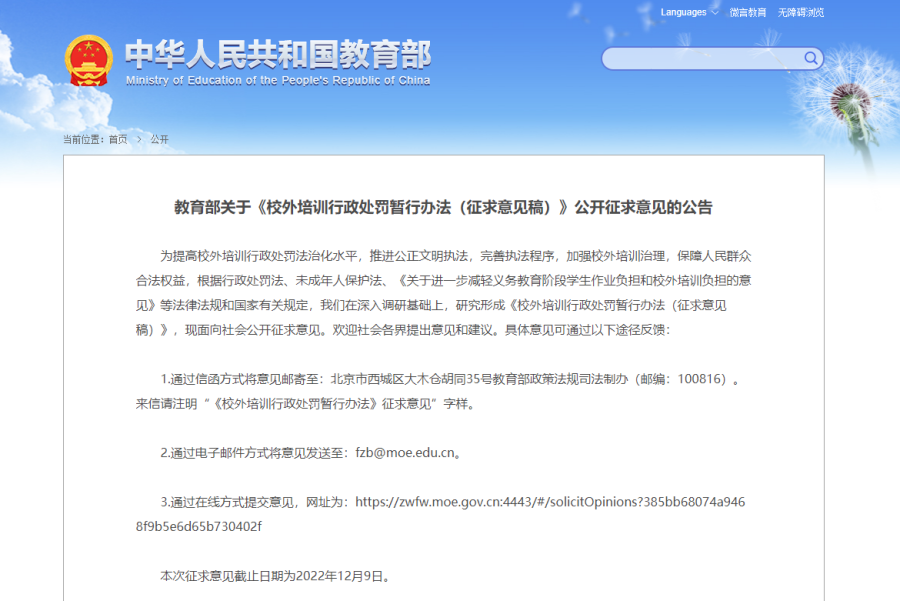Click the deadline date 2022年12月9日
The image size is (900, 601).
(338, 576)
